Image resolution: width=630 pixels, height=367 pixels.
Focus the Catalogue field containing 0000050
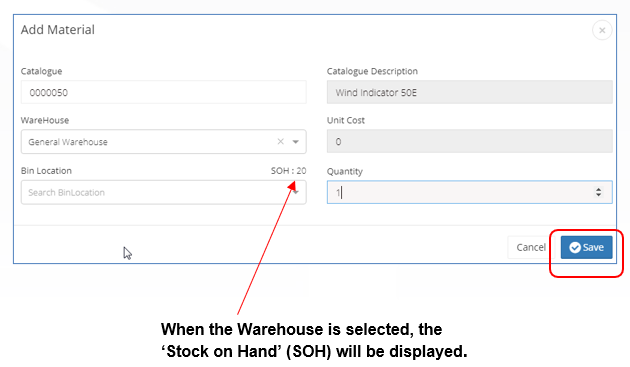[164, 92]
